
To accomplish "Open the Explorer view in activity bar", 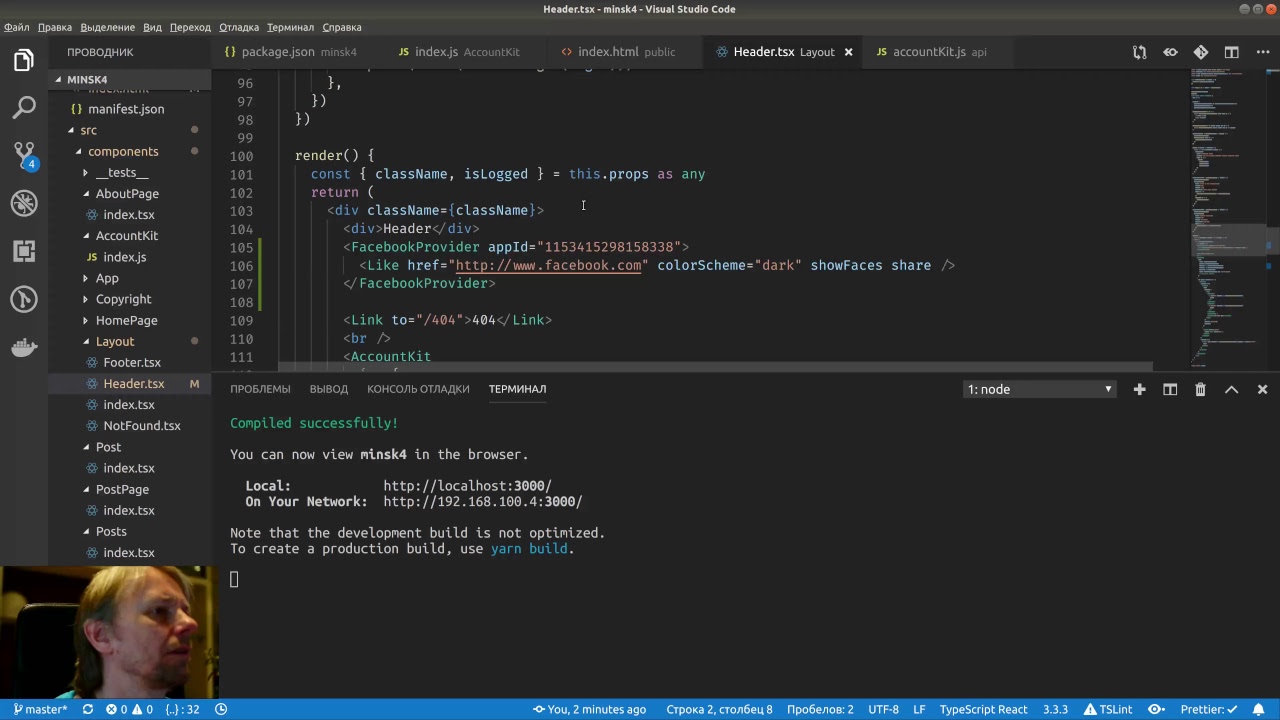I will coord(24,61).
